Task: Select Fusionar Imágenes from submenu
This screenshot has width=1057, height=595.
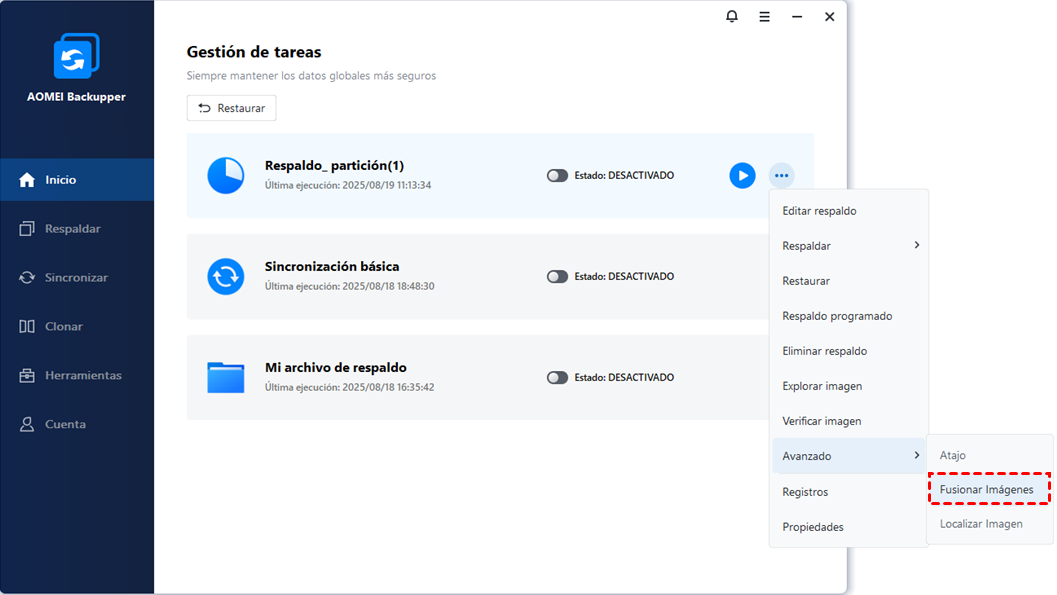Action: click(x=986, y=490)
